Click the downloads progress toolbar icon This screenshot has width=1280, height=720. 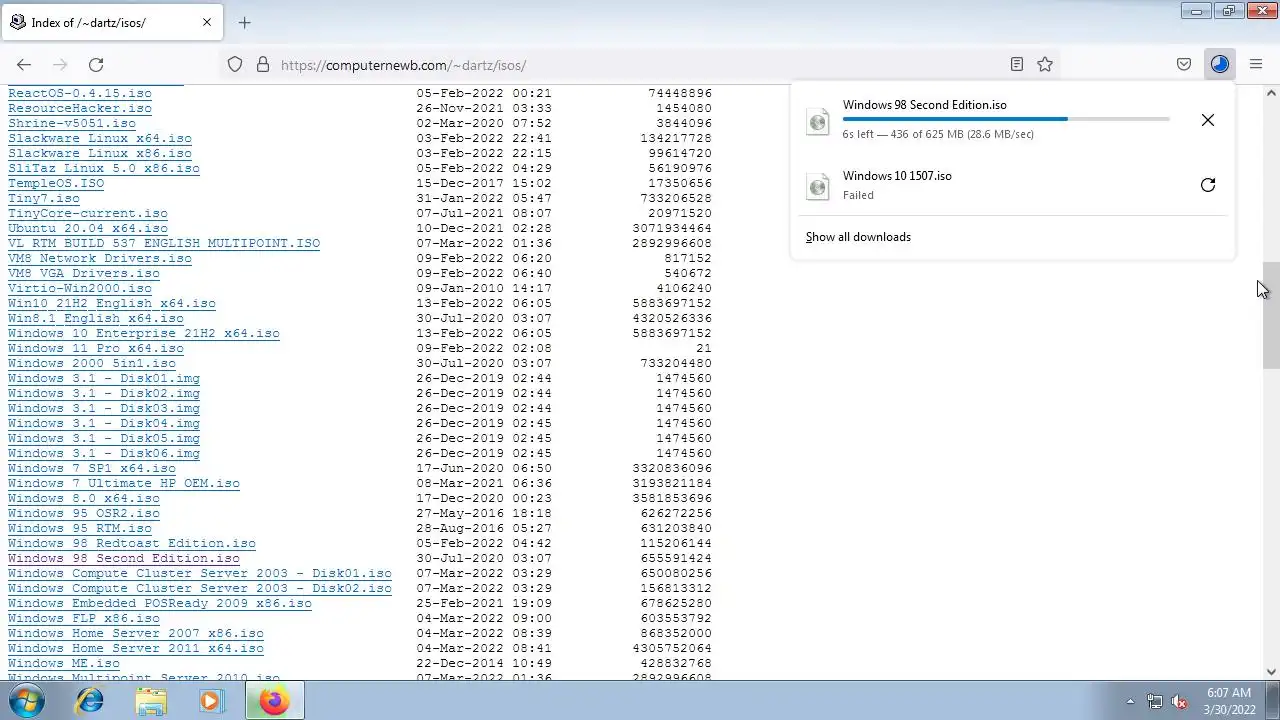click(x=1219, y=64)
